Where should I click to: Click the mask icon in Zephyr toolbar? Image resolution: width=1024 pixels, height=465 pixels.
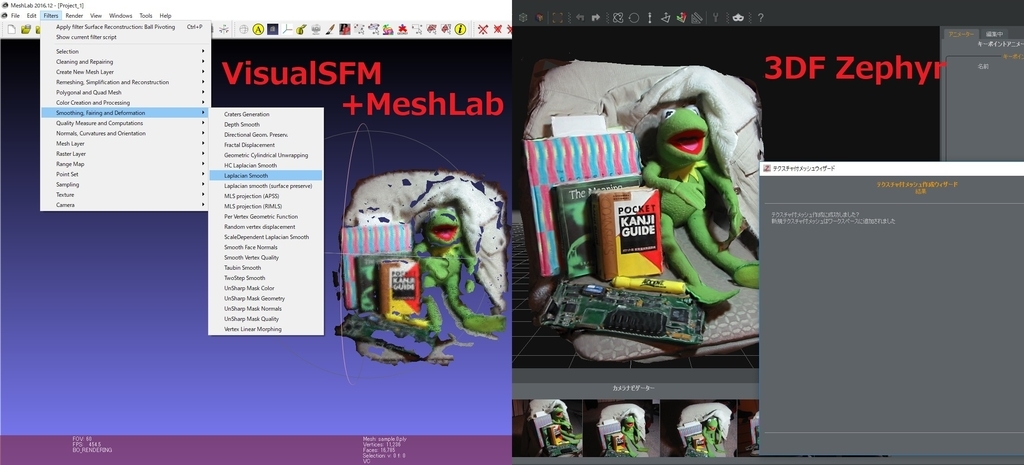coord(739,18)
